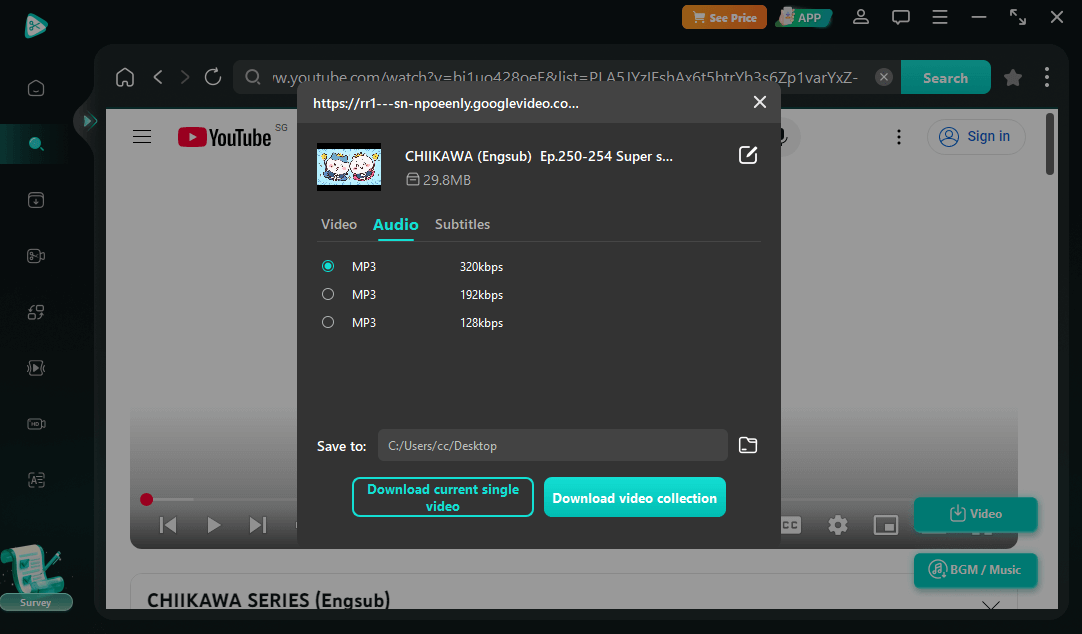Click the CHIIKAWA video thumbnail
Image resolution: width=1082 pixels, height=634 pixels.
(348, 167)
